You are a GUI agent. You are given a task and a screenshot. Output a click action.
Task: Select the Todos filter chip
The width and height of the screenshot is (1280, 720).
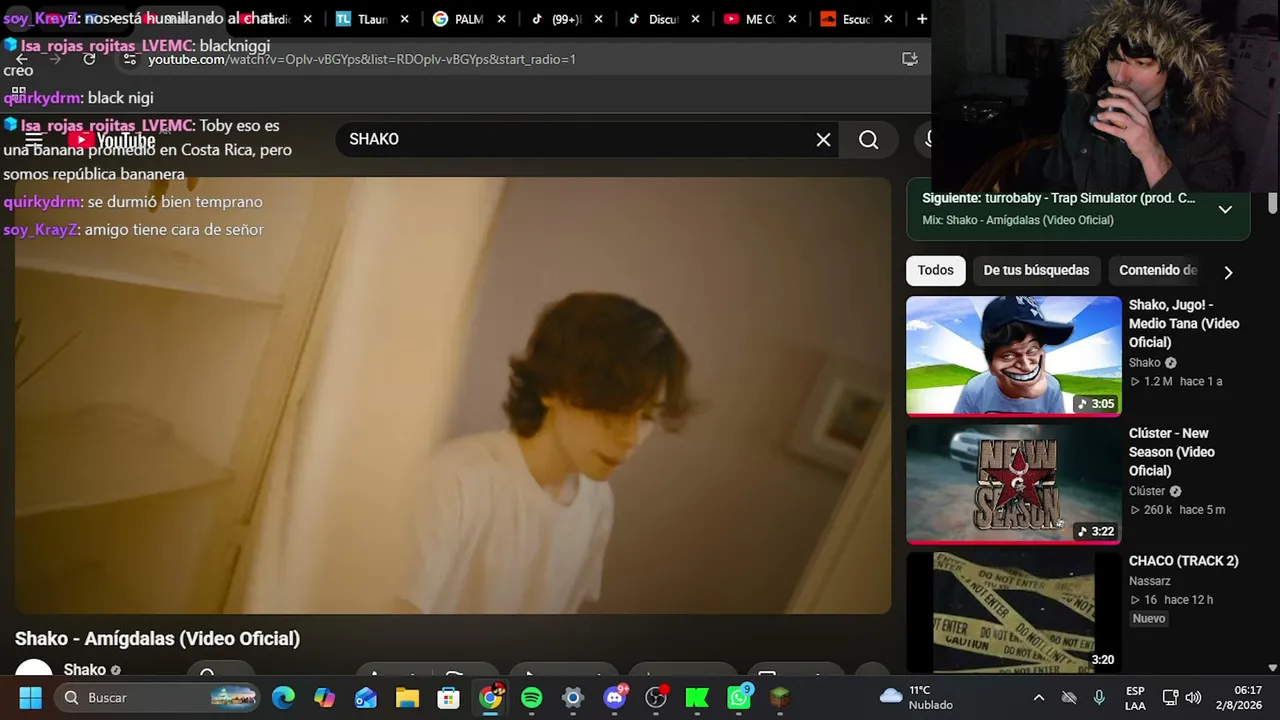point(935,270)
